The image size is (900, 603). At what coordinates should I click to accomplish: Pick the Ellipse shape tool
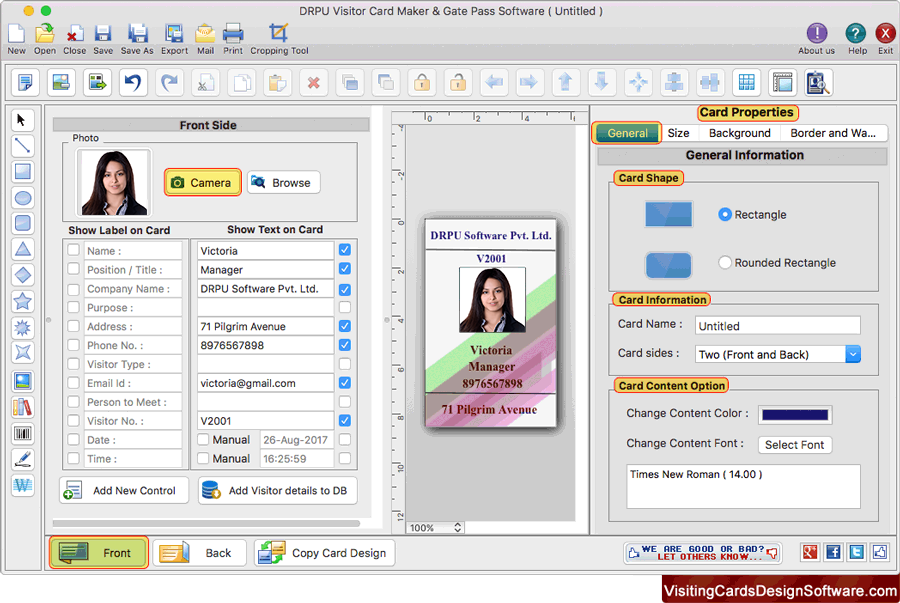22,198
